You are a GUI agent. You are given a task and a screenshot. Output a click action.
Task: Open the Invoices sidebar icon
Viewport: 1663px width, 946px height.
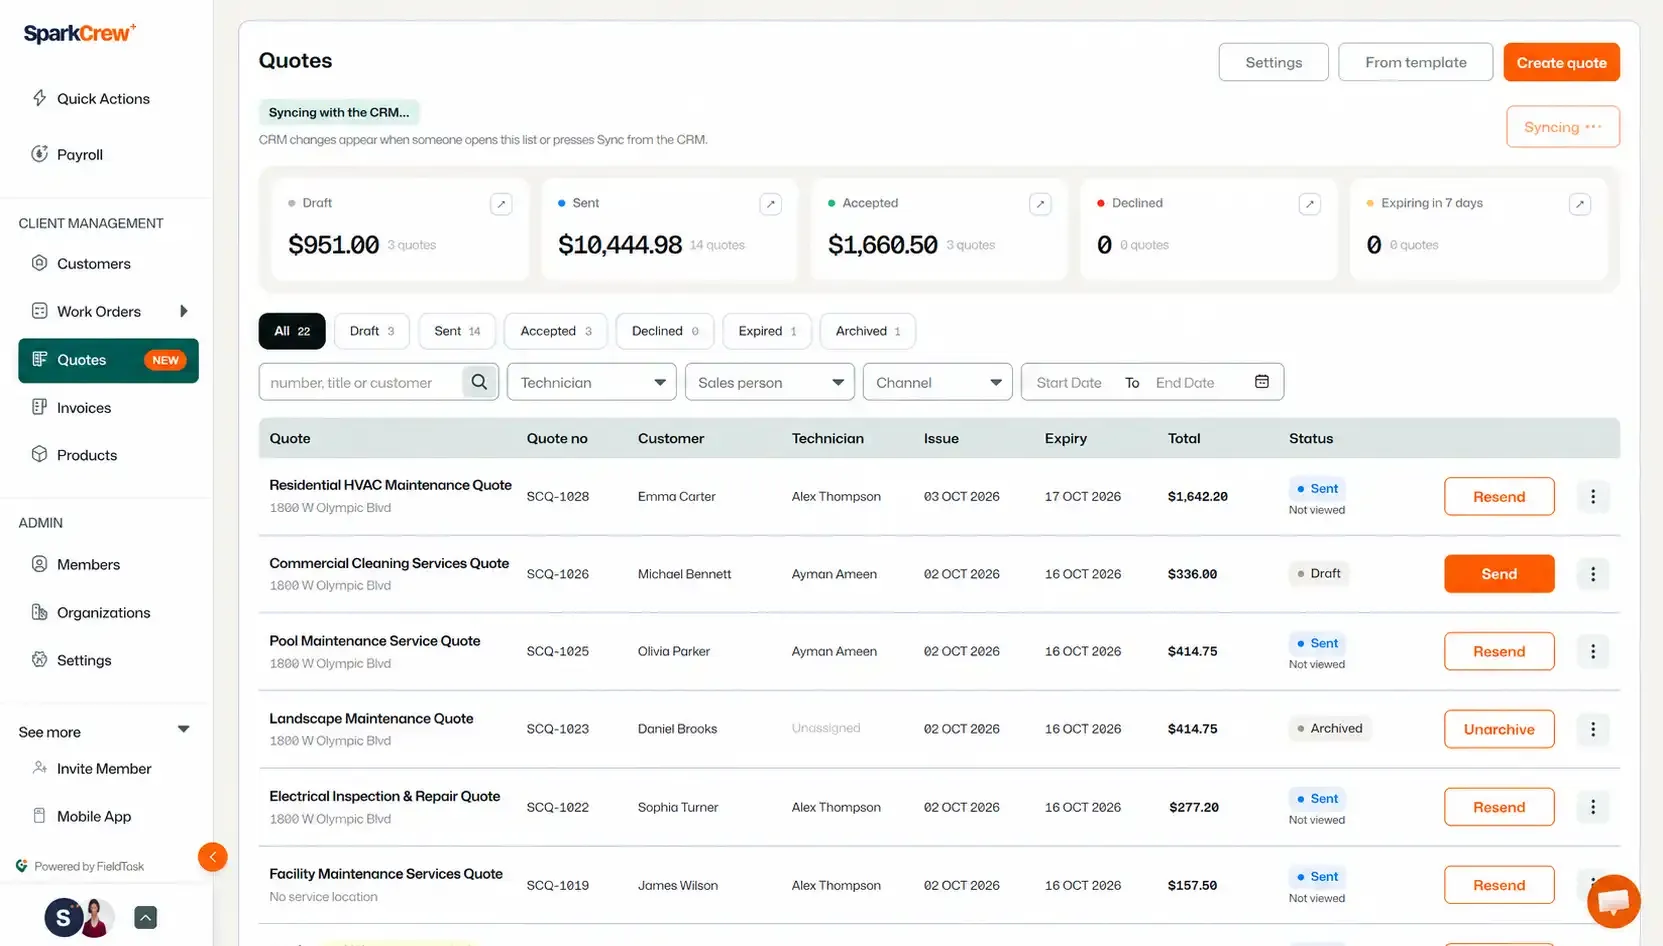coord(40,407)
